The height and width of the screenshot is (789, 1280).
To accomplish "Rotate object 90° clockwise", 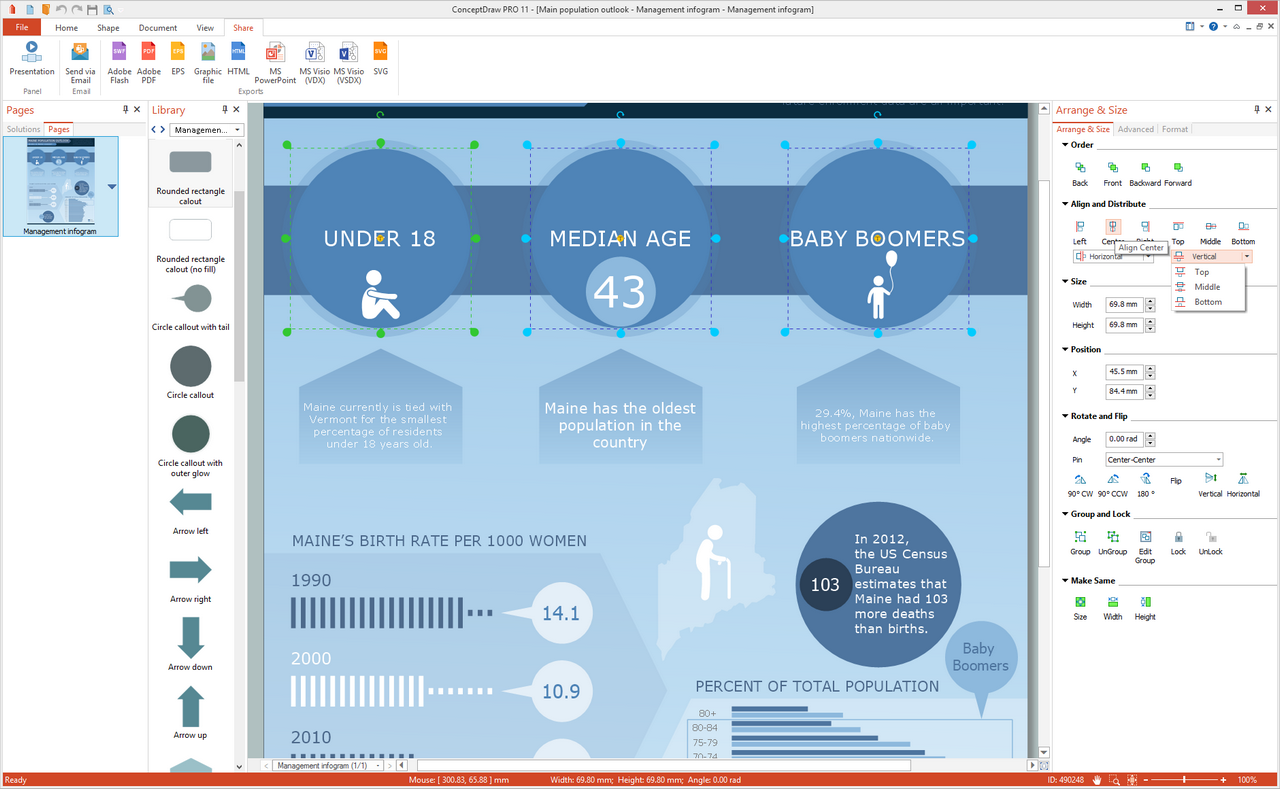I will coord(1080,486).
